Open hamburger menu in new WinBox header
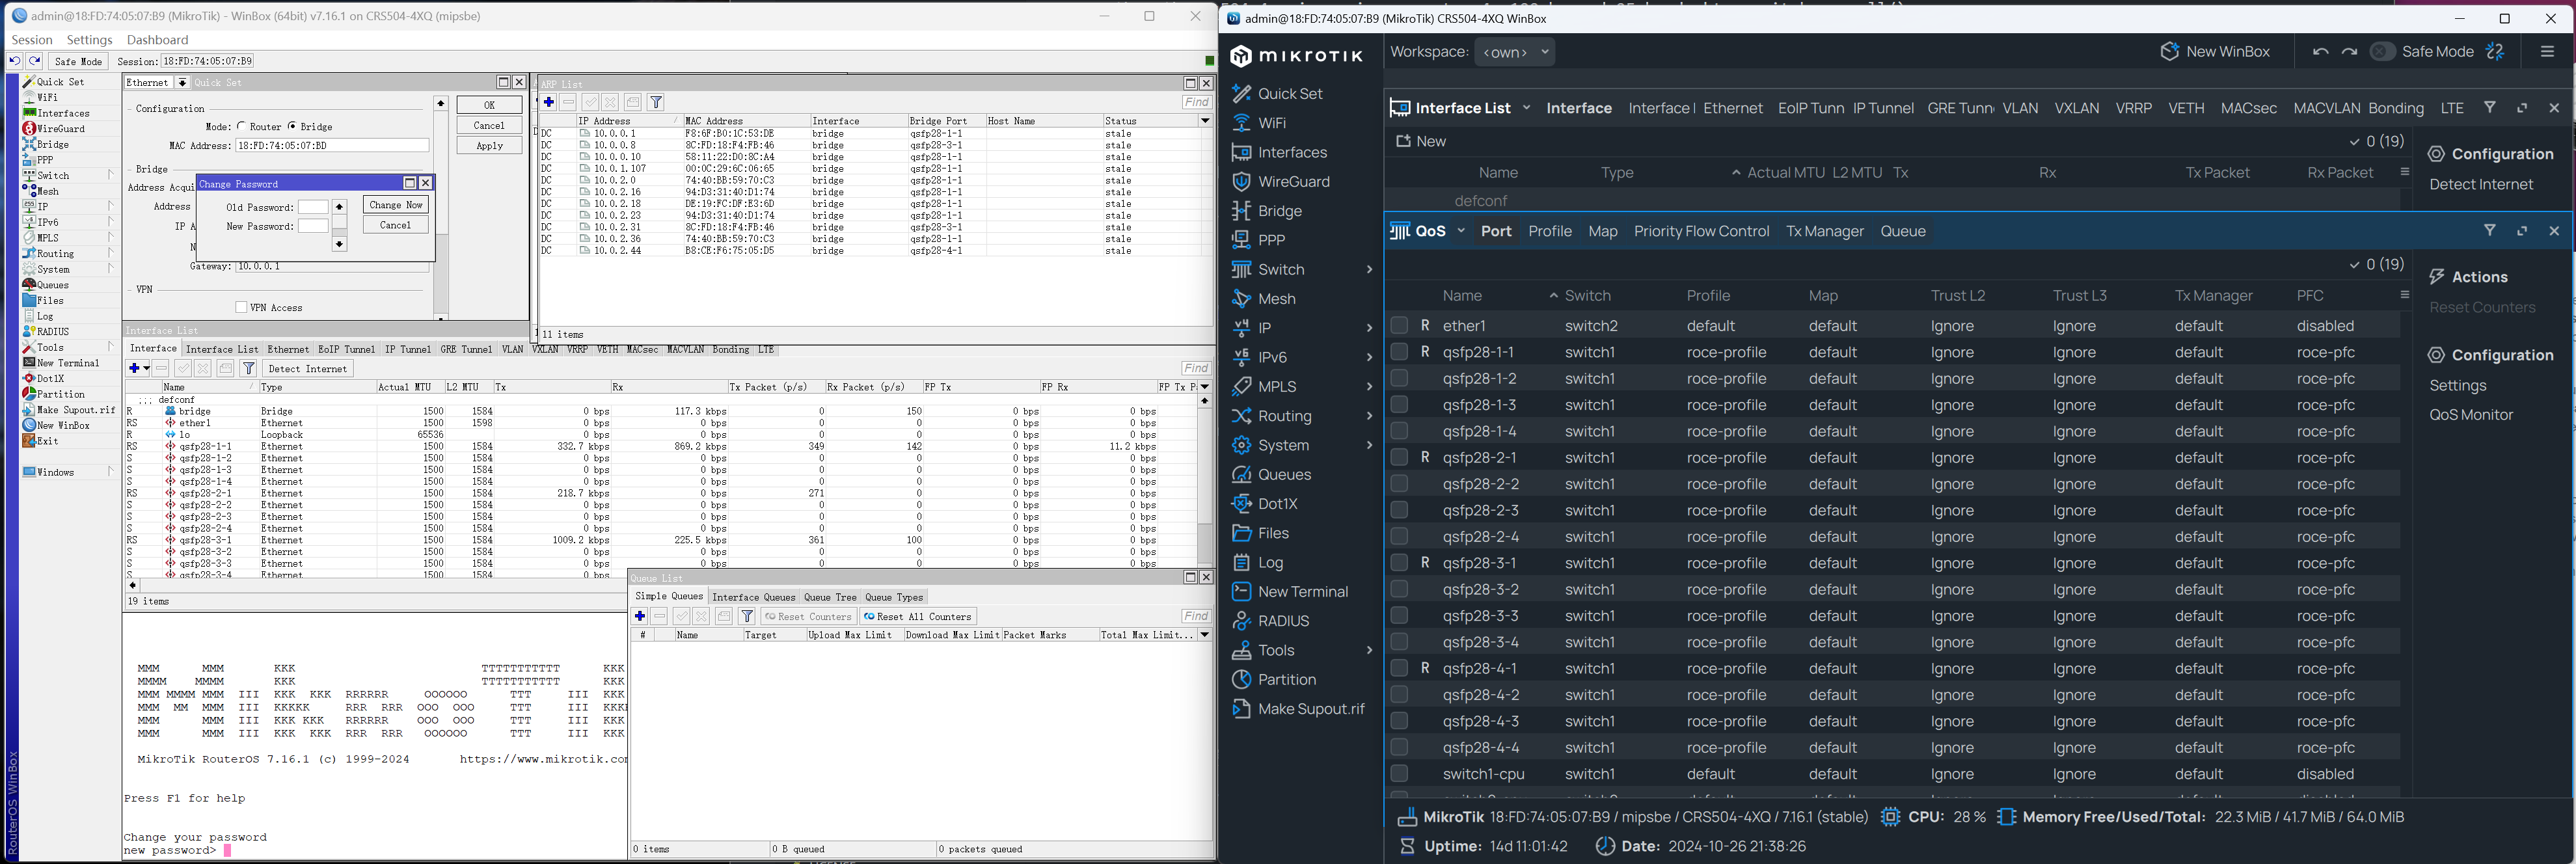The width and height of the screenshot is (2576, 864). tap(2547, 52)
